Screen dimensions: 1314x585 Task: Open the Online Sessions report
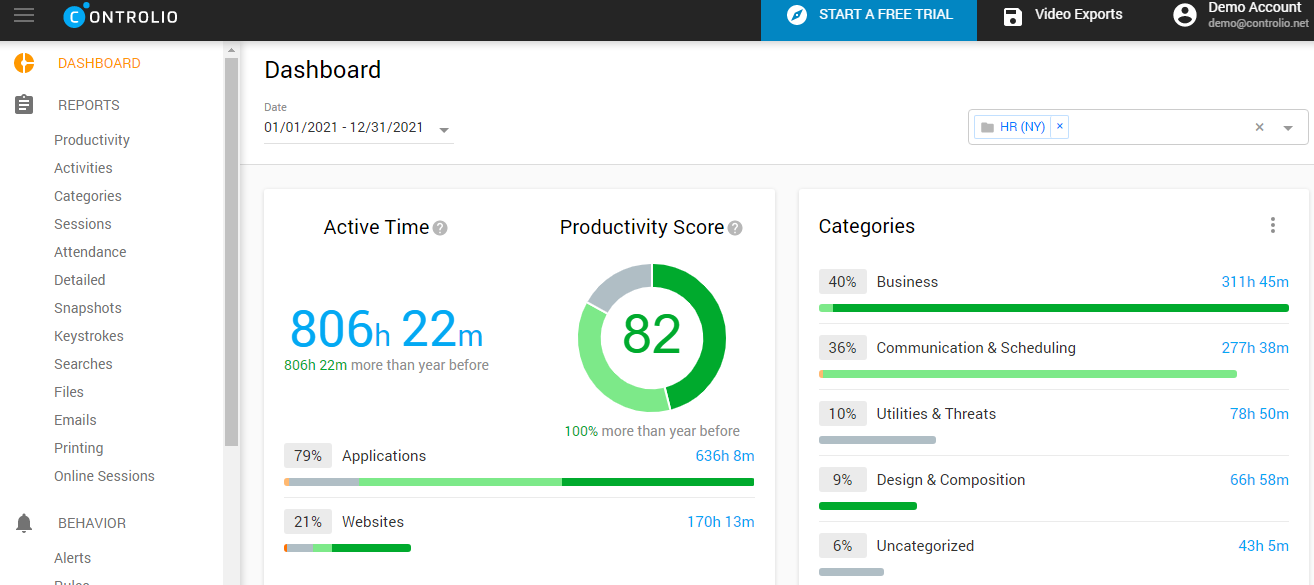(x=104, y=476)
